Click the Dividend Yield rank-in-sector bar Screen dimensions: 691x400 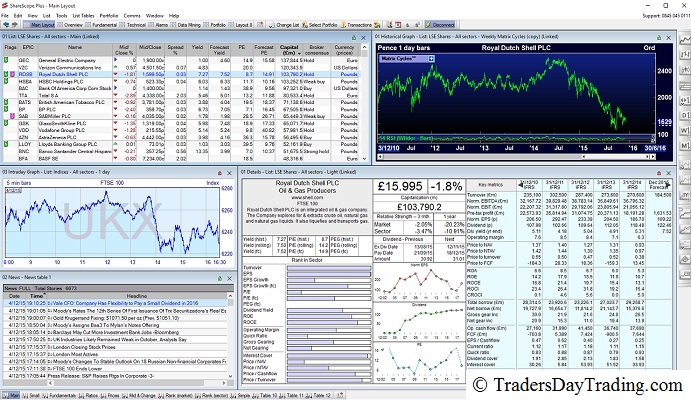(329, 310)
